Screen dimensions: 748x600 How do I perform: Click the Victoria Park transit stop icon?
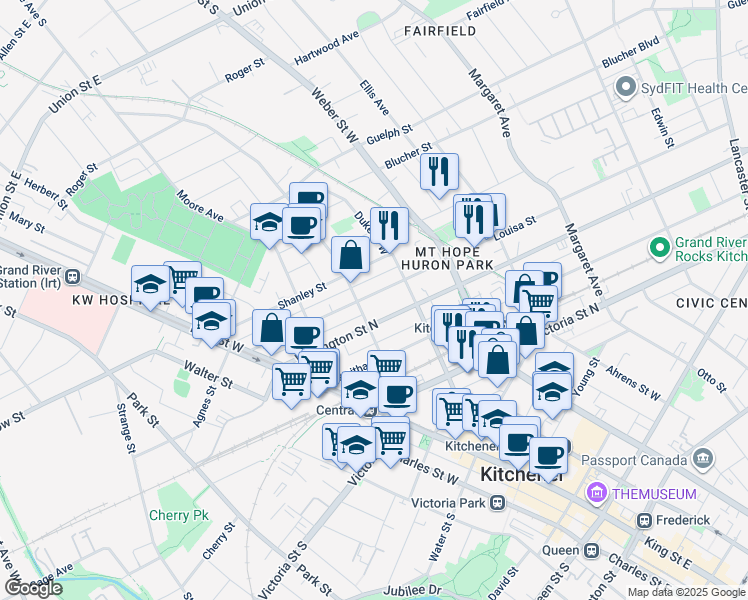(x=498, y=503)
